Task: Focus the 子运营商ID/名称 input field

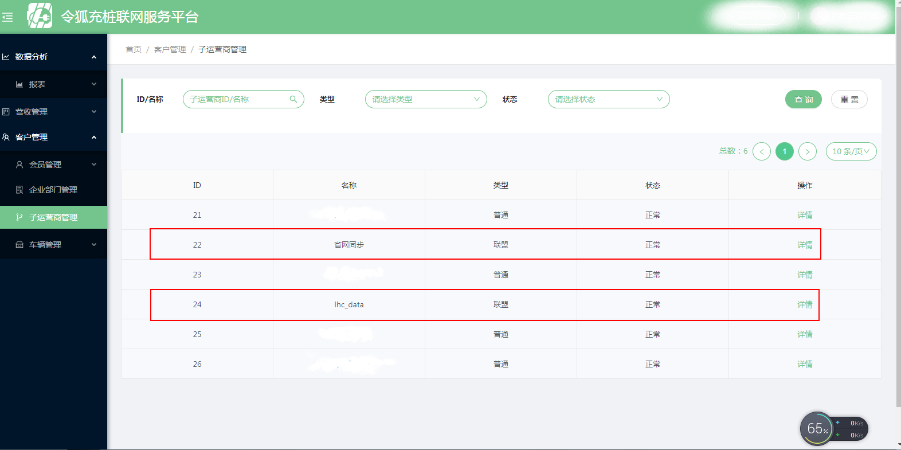Action: (236, 99)
